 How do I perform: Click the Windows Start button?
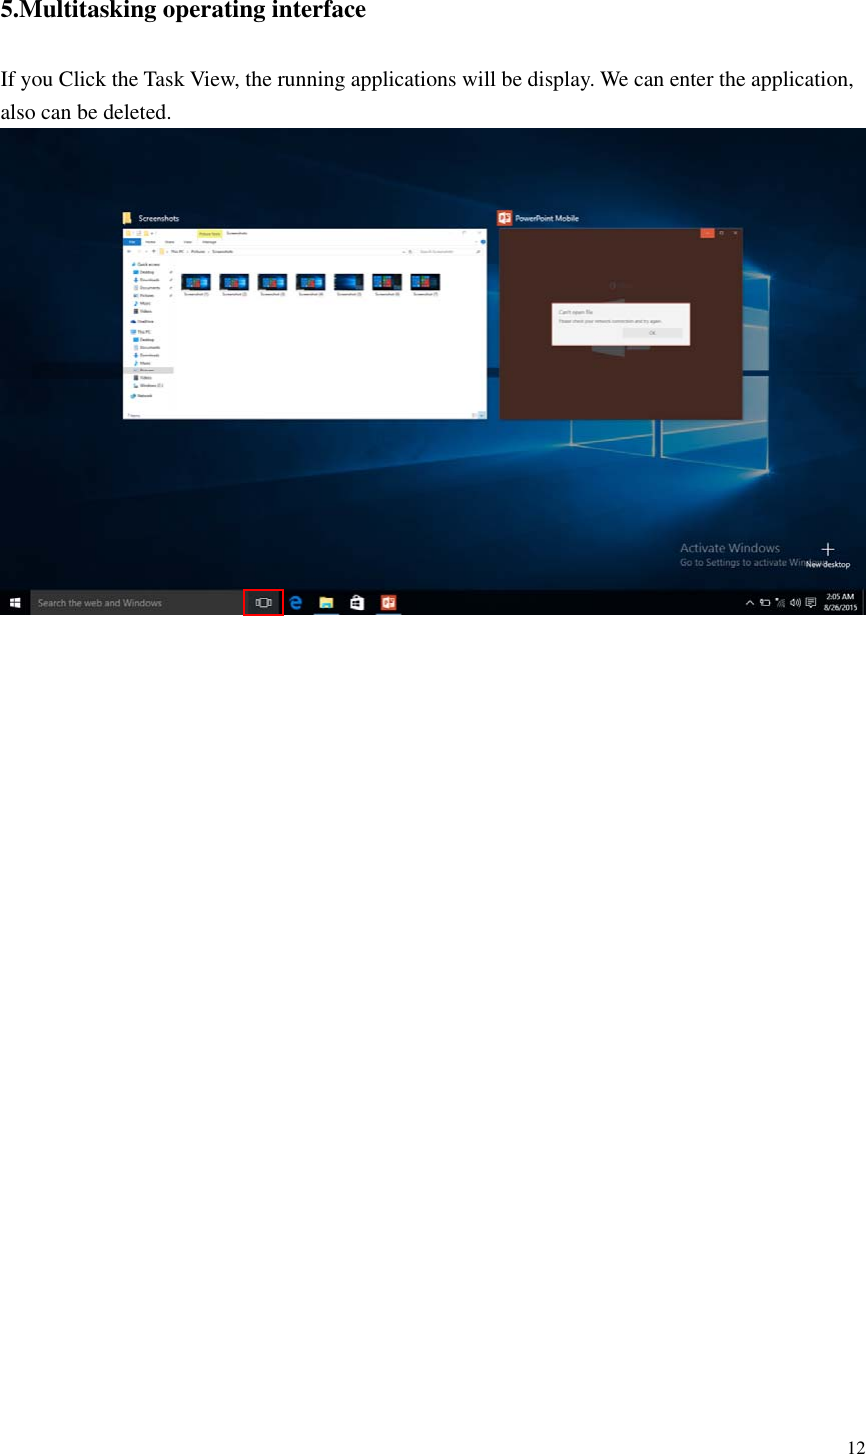(x=15, y=603)
